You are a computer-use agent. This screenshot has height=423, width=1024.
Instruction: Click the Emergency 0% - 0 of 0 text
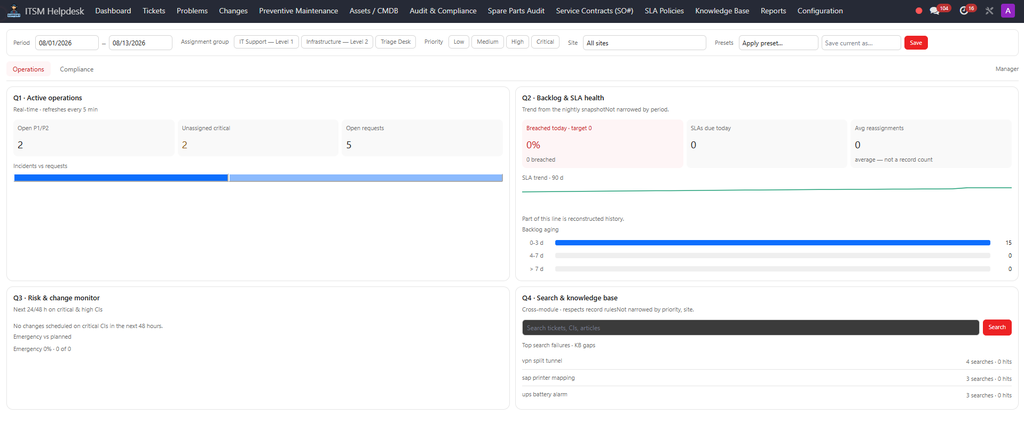click(x=42, y=349)
